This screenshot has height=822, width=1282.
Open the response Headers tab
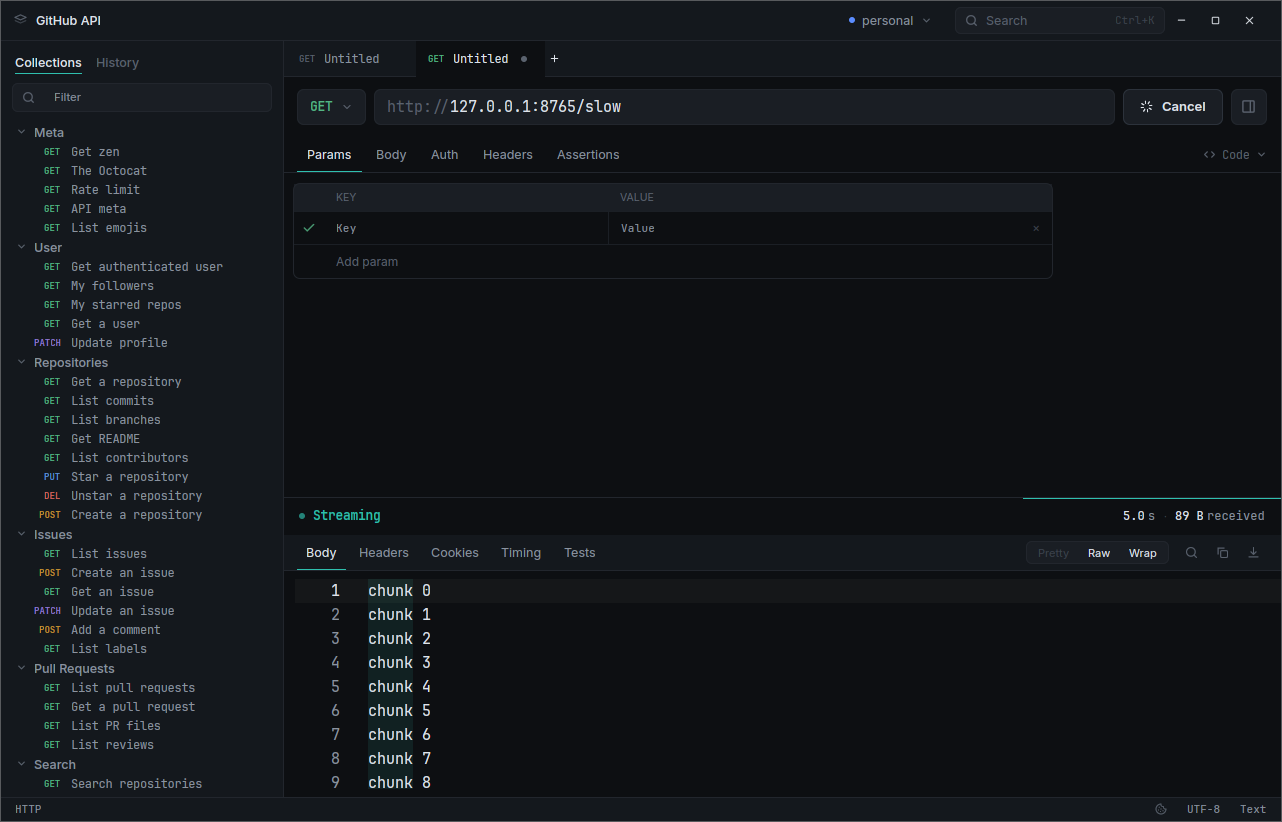pos(384,553)
